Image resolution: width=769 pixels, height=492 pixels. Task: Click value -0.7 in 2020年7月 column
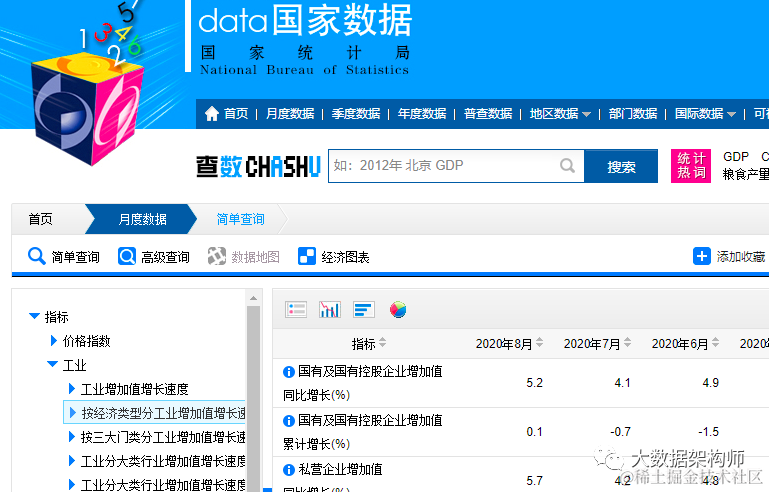[620, 432]
